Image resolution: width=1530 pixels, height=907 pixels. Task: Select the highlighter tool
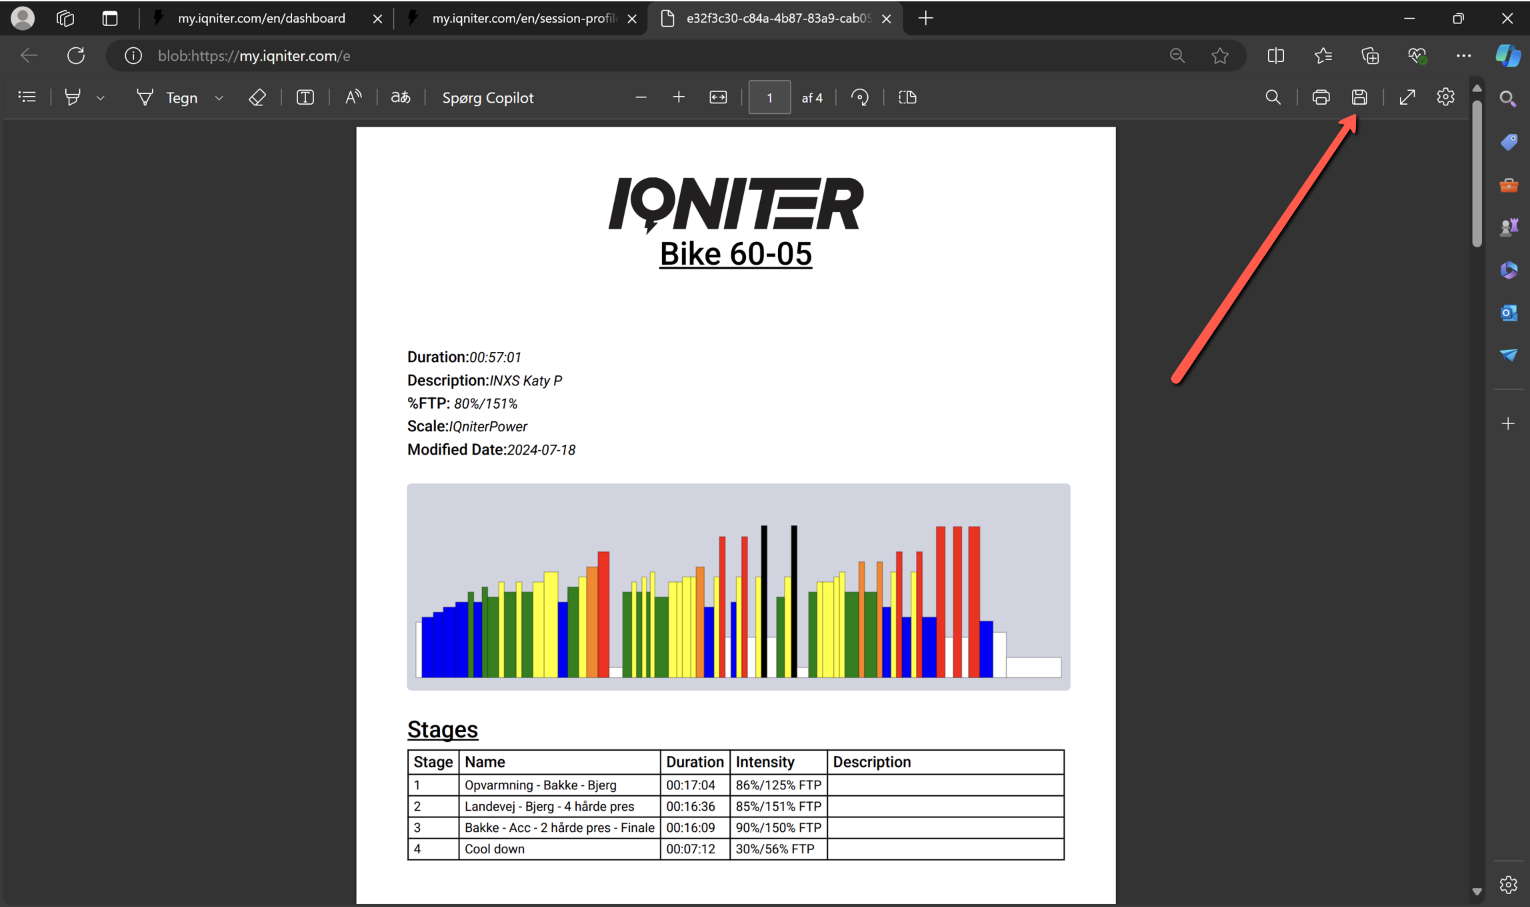(x=72, y=97)
